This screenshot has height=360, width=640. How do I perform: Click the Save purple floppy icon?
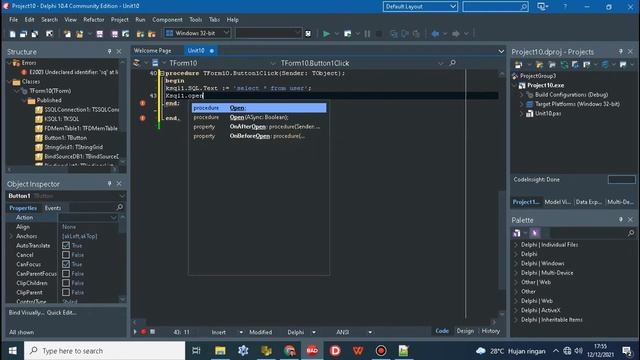point(100,34)
